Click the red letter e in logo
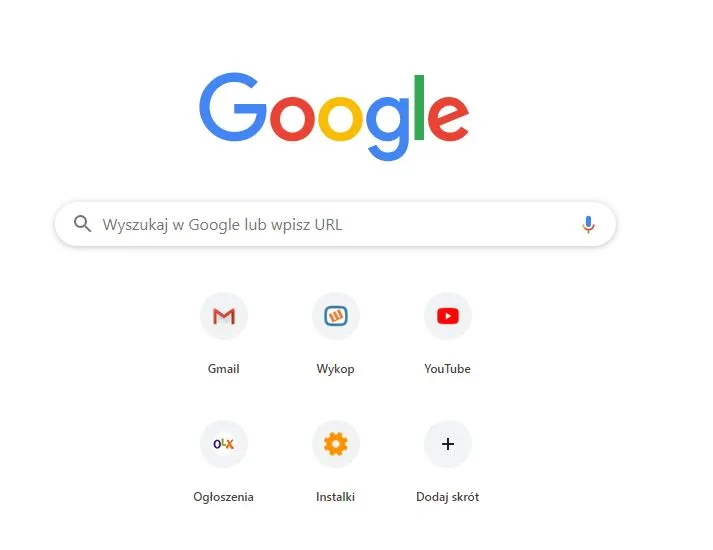Screen dimensions: 713x550 click(x=448, y=119)
